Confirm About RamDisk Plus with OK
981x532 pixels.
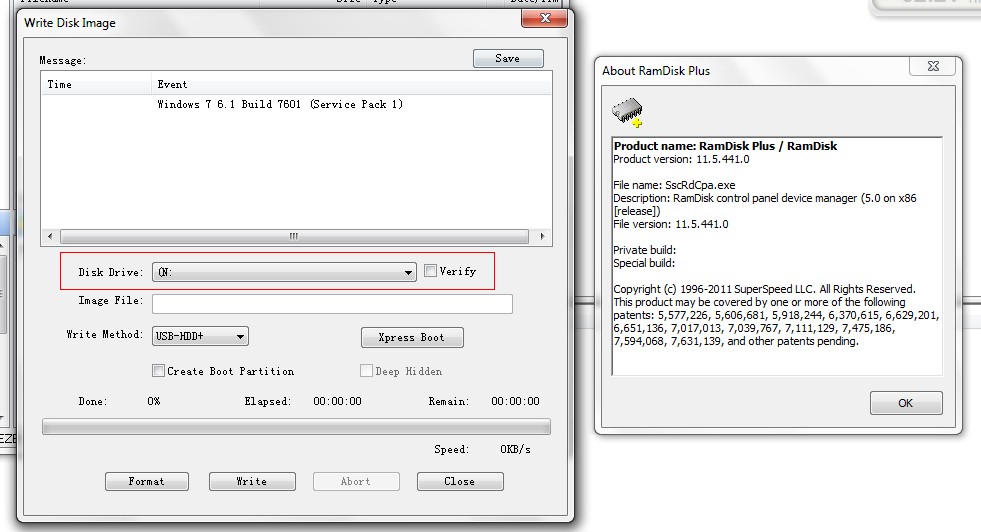coord(906,403)
